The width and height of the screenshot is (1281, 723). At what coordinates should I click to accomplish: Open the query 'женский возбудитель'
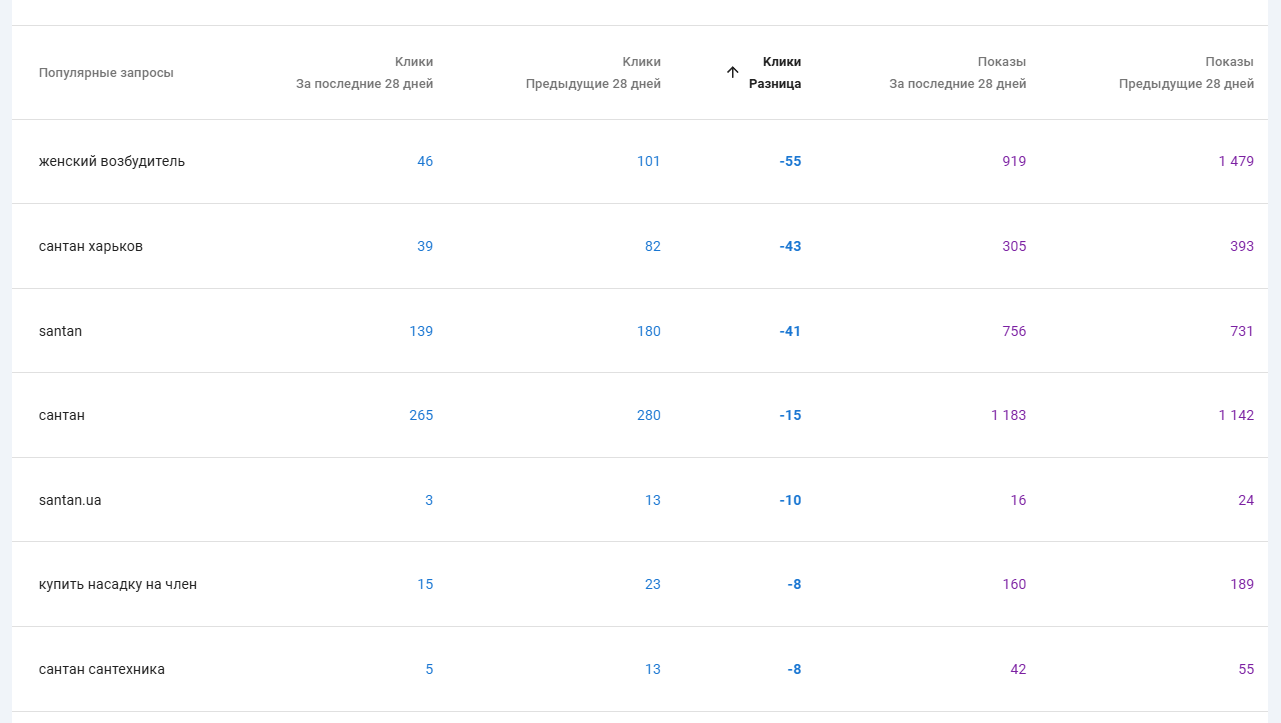coord(112,161)
